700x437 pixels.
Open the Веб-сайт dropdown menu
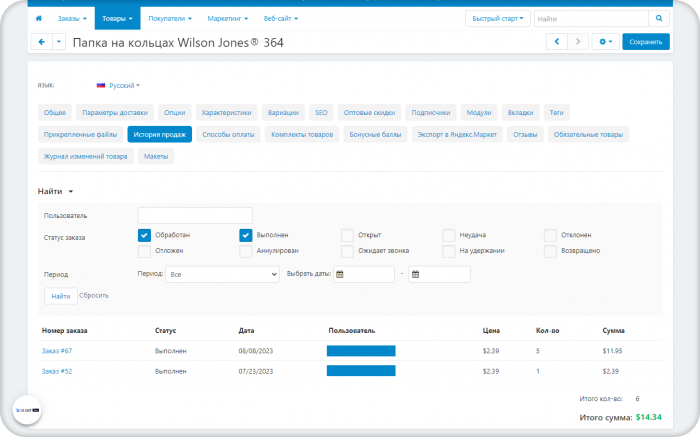coord(281,18)
